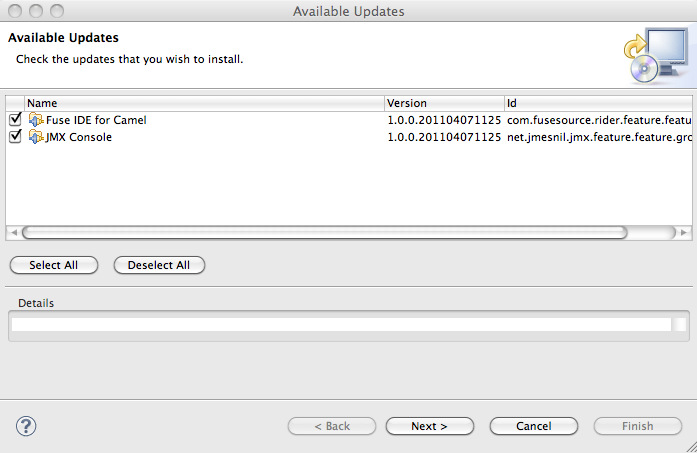Image resolution: width=697 pixels, height=453 pixels.
Task: Open help with the question mark icon
Action: [26, 426]
